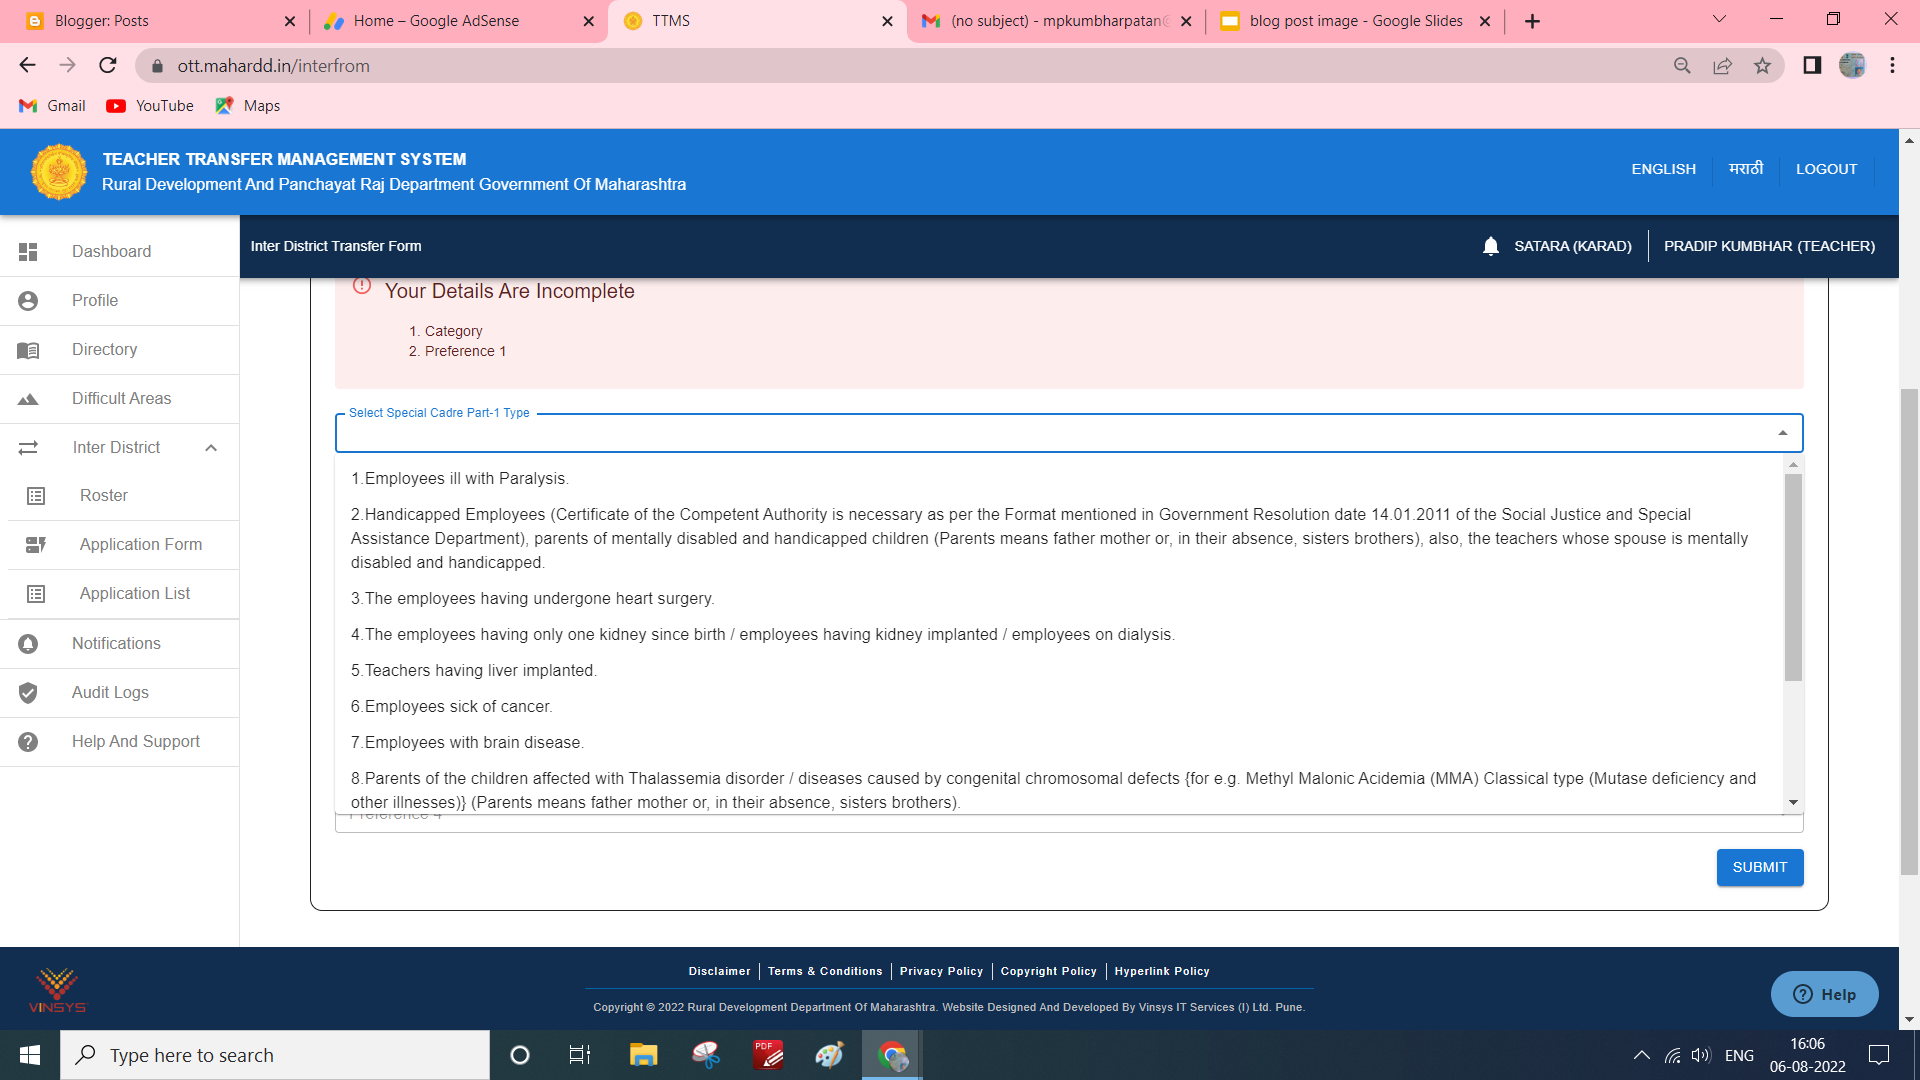Click the Roster list icon
Image resolution: width=1920 pixels, height=1080 pixels.
[x=36, y=496]
